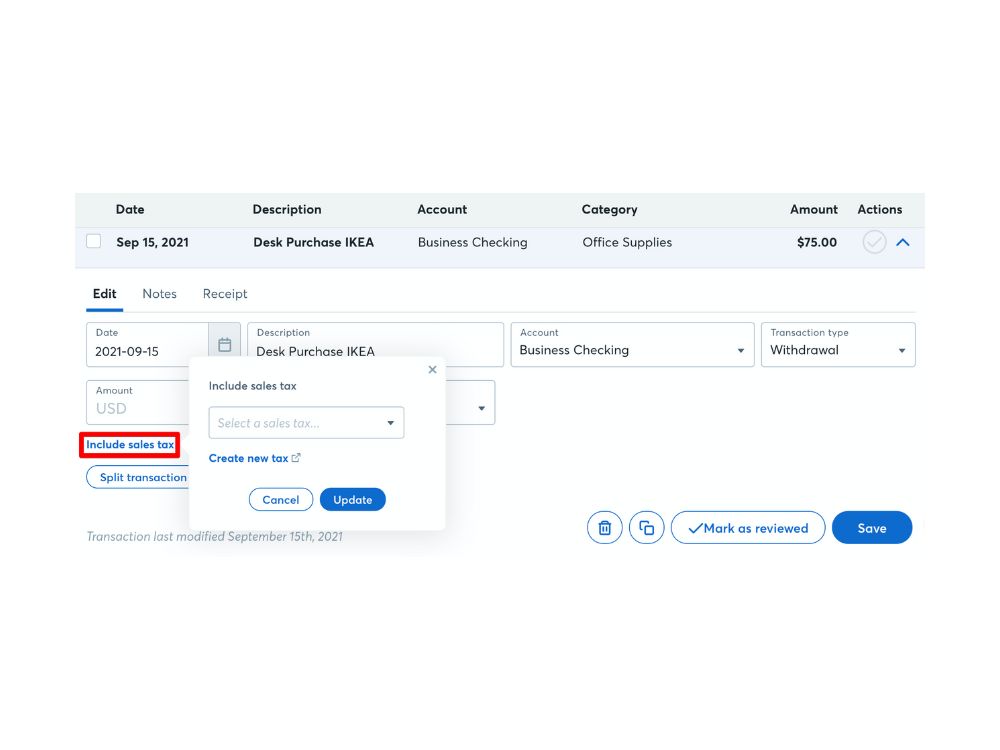The width and height of the screenshot is (1000, 750).
Task: Close the Include sales tax popup
Action: (x=432, y=369)
